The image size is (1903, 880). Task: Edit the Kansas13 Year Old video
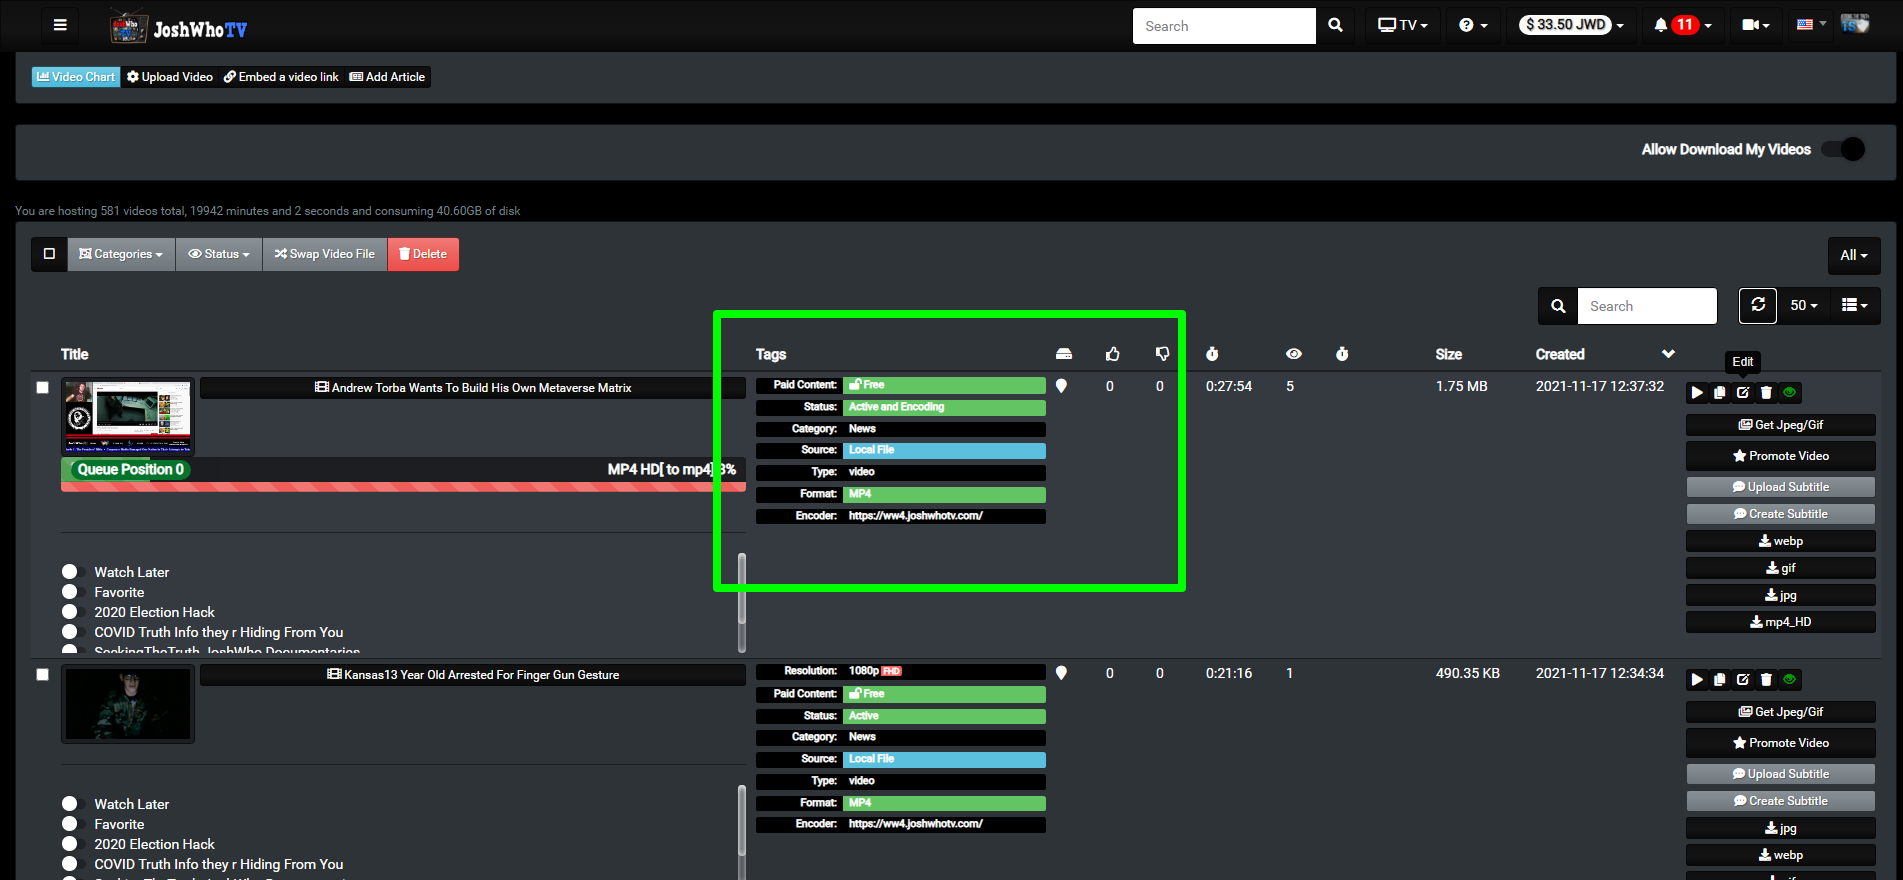coord(1743,680)
